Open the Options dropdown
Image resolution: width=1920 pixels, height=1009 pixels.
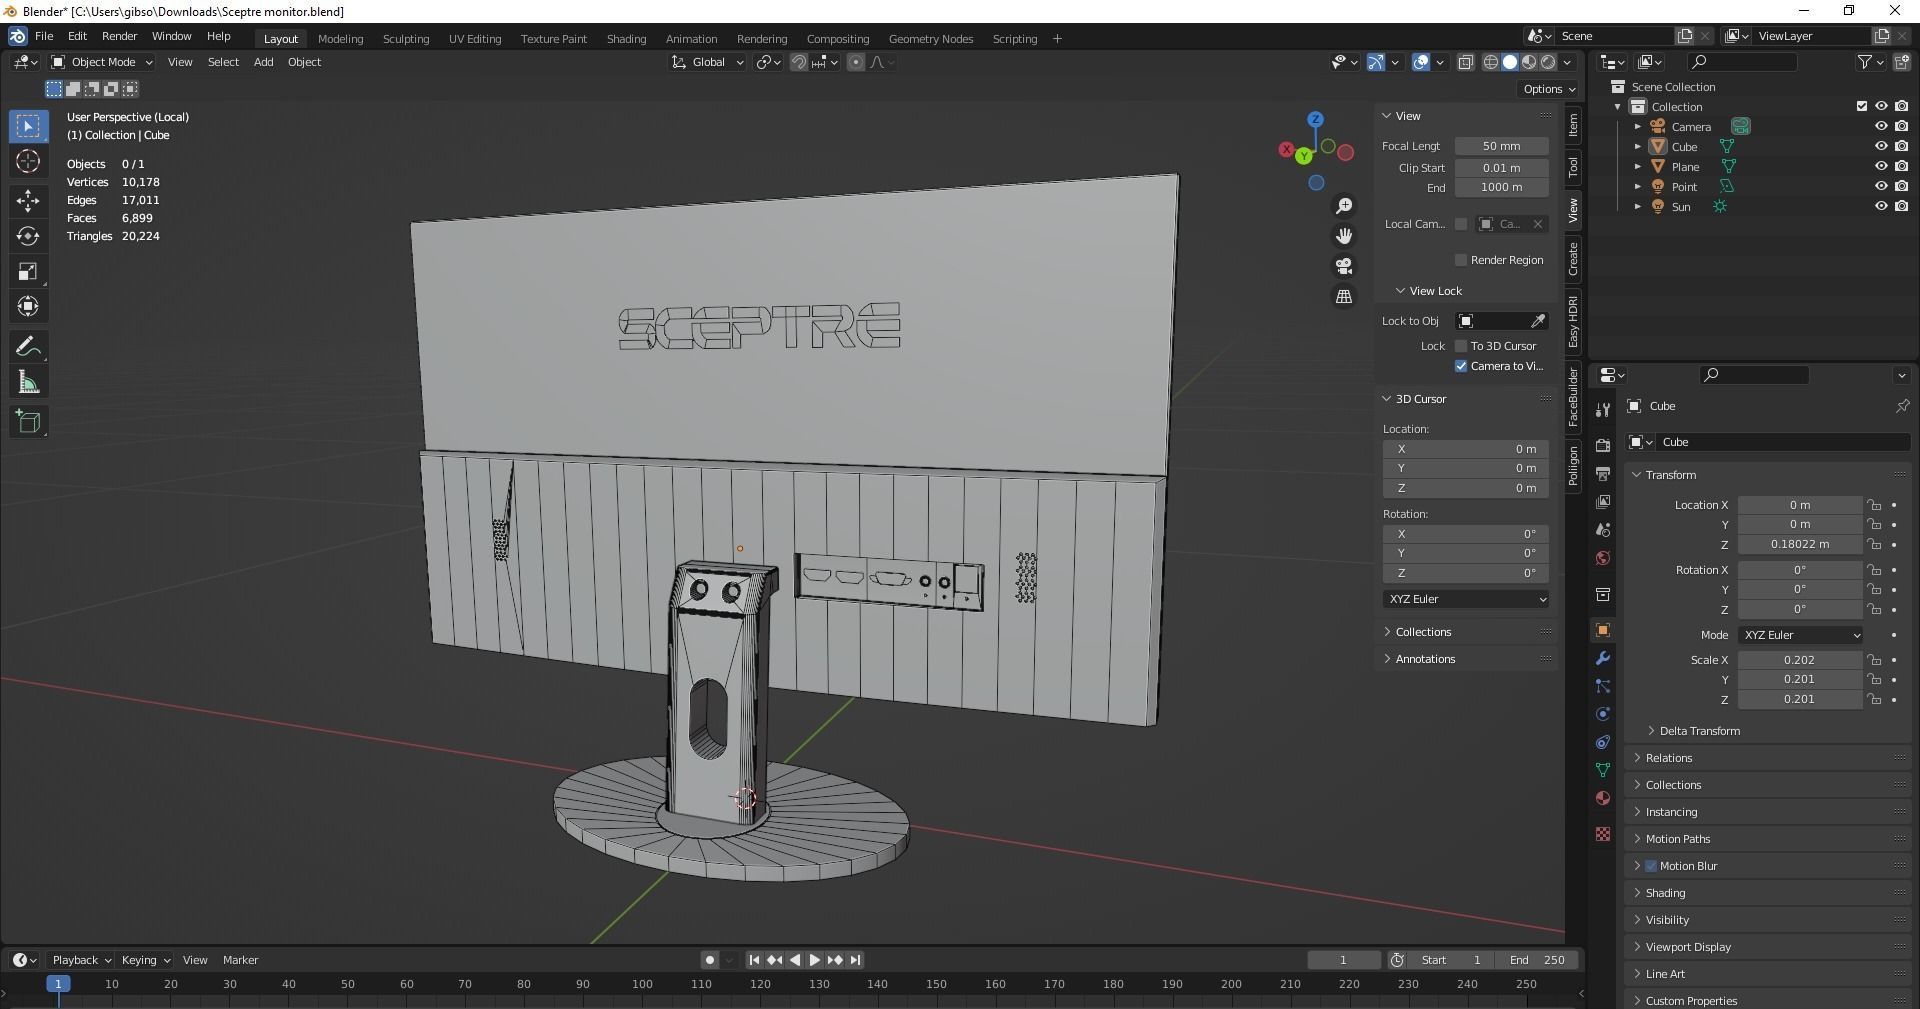[x=1549, y=89]
